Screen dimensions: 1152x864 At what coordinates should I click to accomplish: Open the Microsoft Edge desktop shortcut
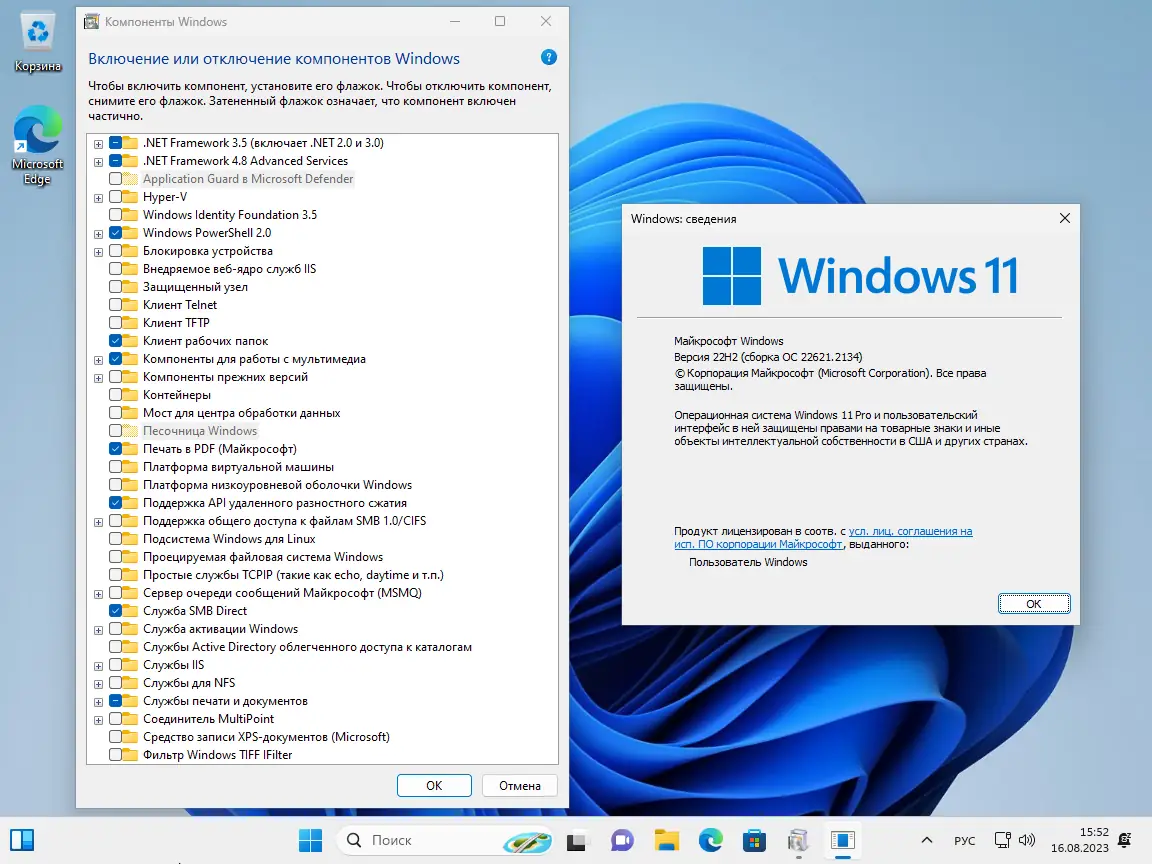[37, 145]
